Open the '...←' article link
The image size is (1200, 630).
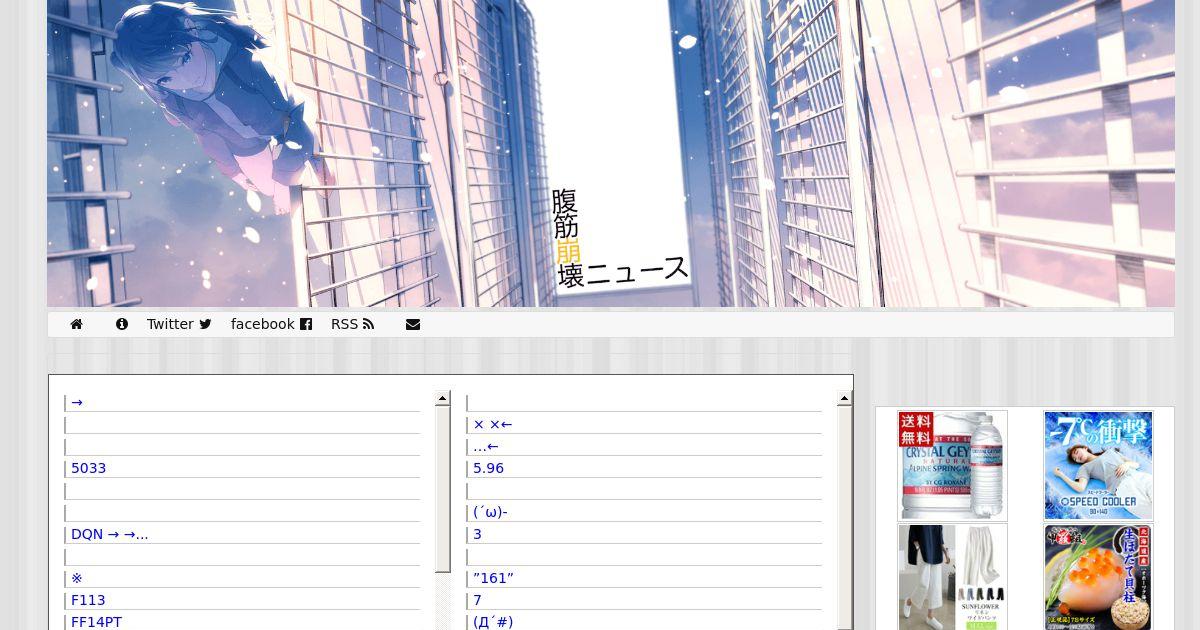pyautogui.click(x=486, y=446)
